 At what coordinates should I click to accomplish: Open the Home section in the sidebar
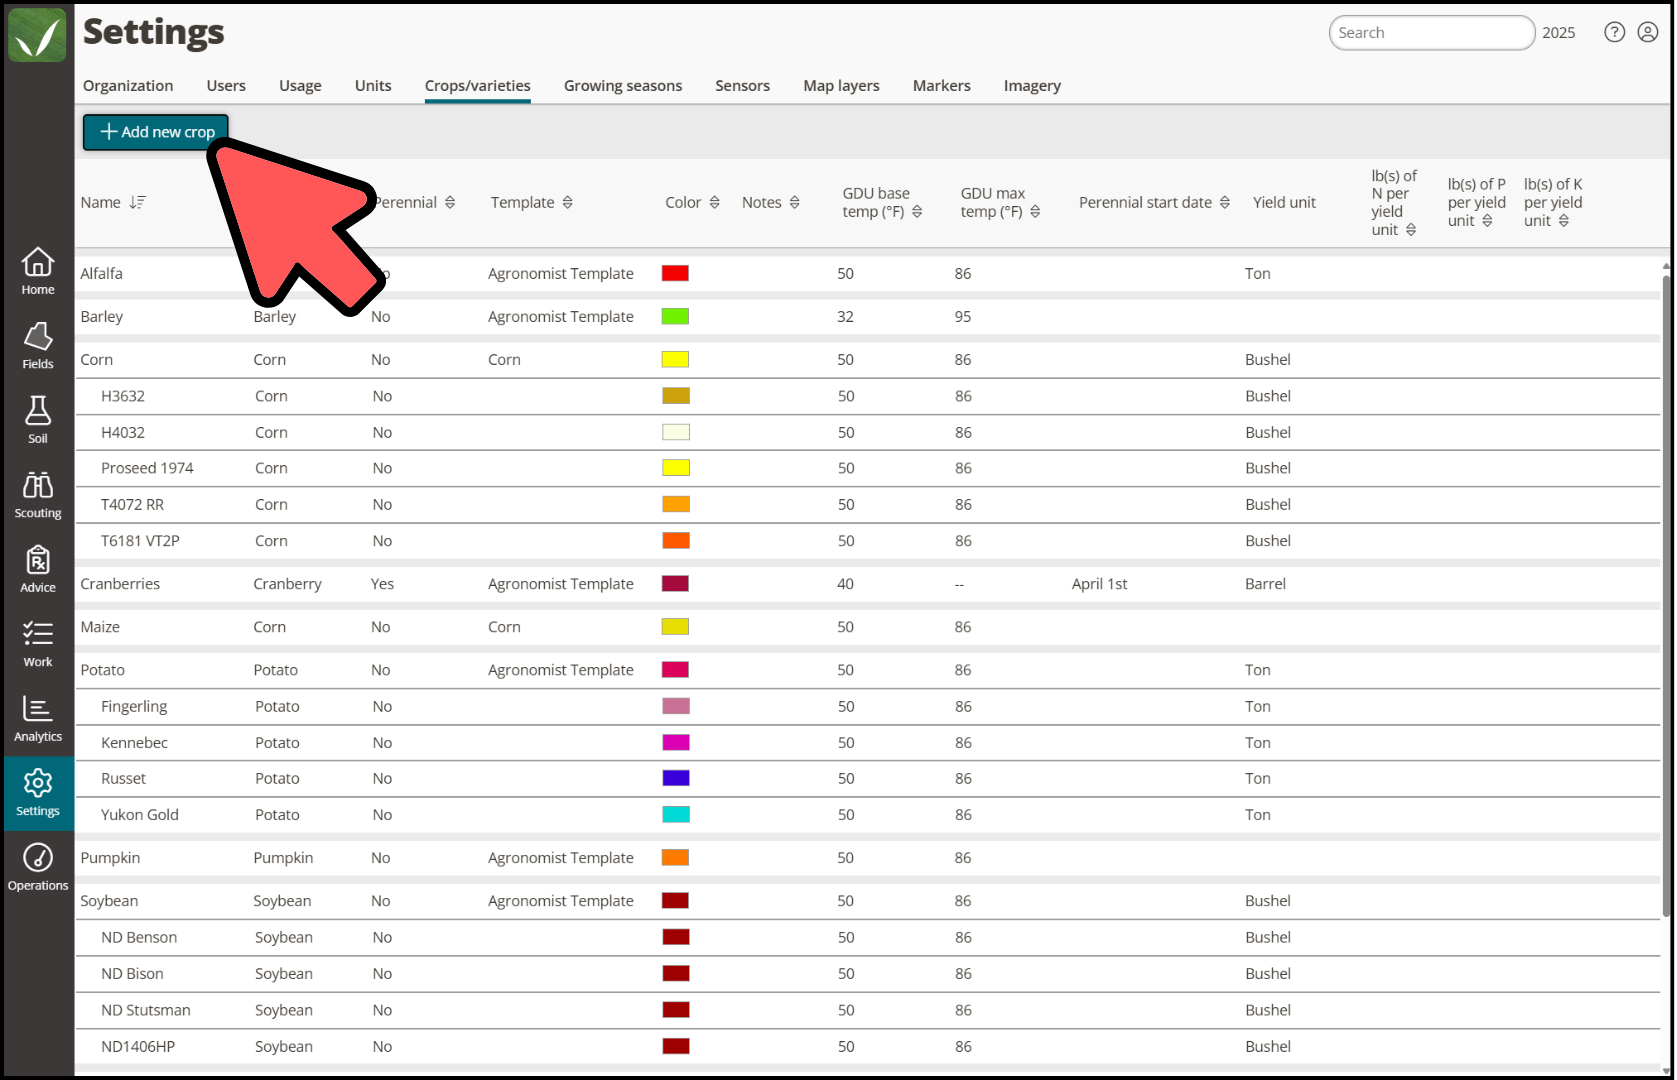[x=38, y=272]
